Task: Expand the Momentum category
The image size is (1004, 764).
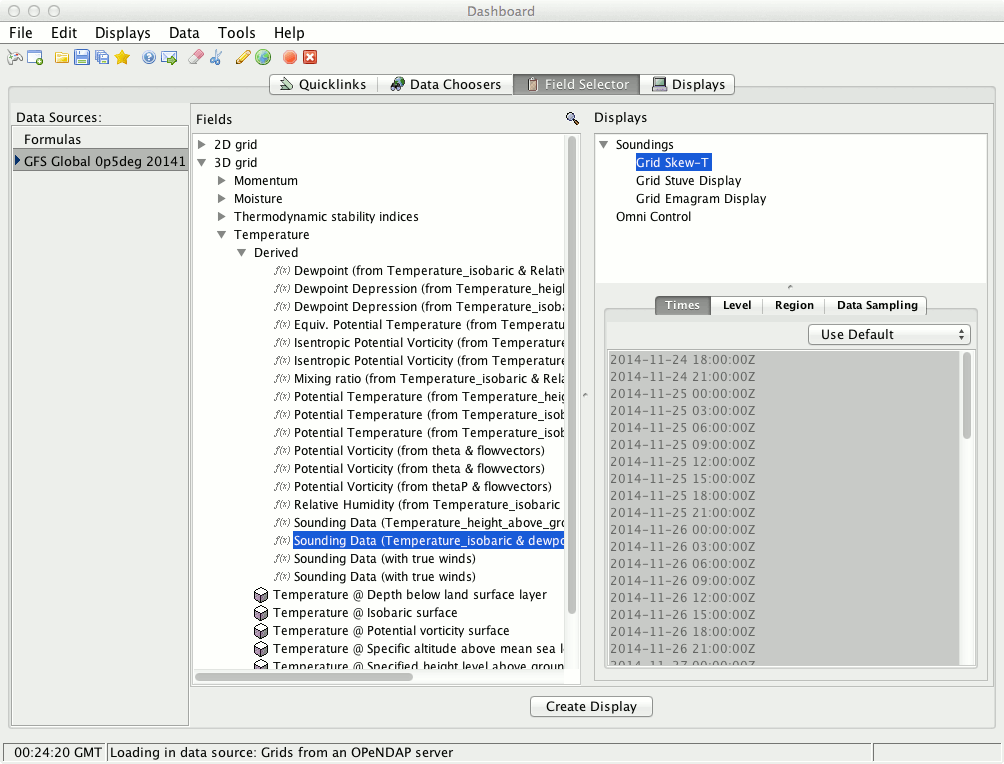Action: click(x=222, y=181)
